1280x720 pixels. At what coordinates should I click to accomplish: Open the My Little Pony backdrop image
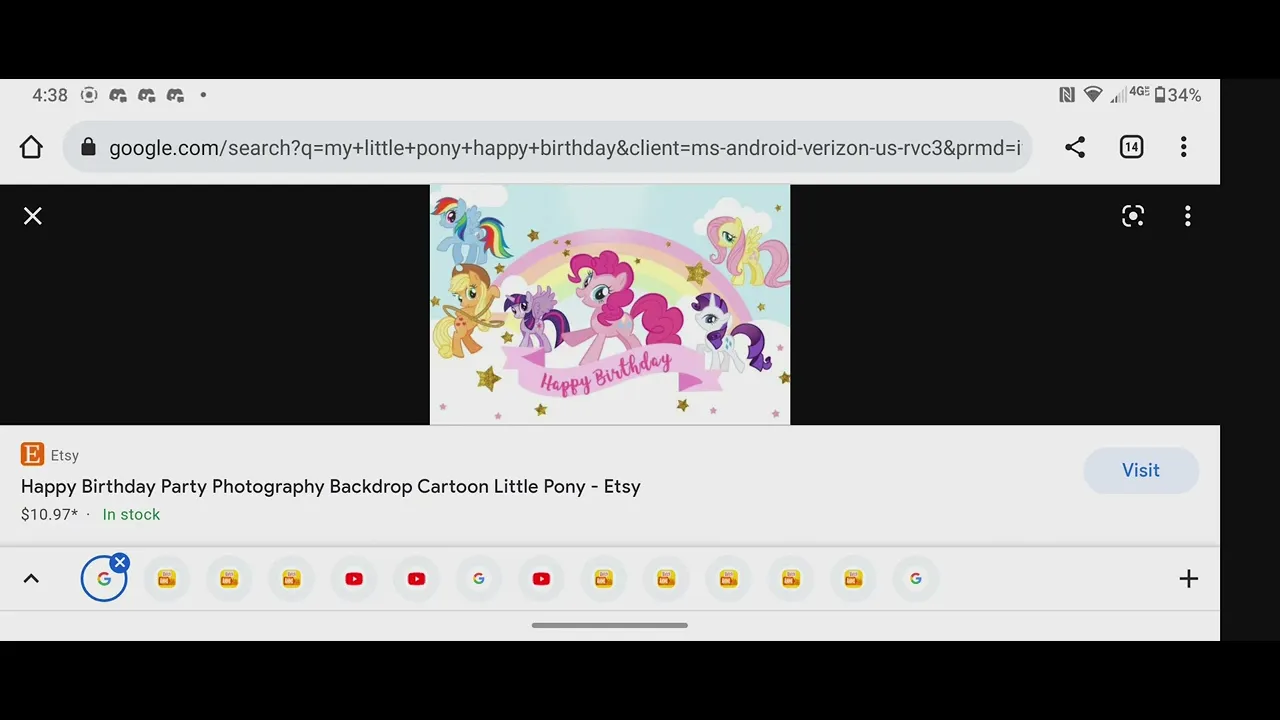(x=610, y=305)
